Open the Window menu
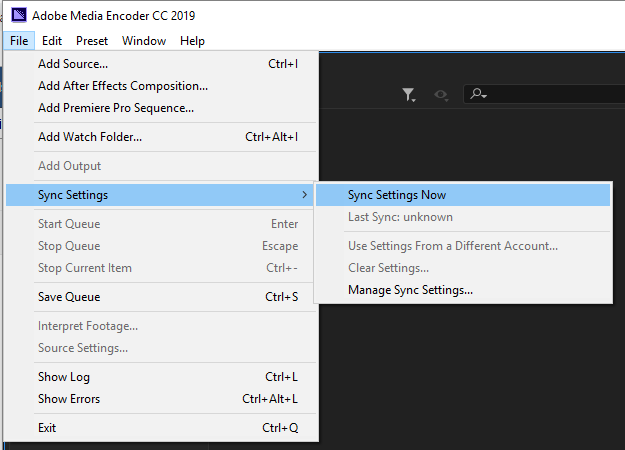Viewport: 625px width, 450px height. 144,41
